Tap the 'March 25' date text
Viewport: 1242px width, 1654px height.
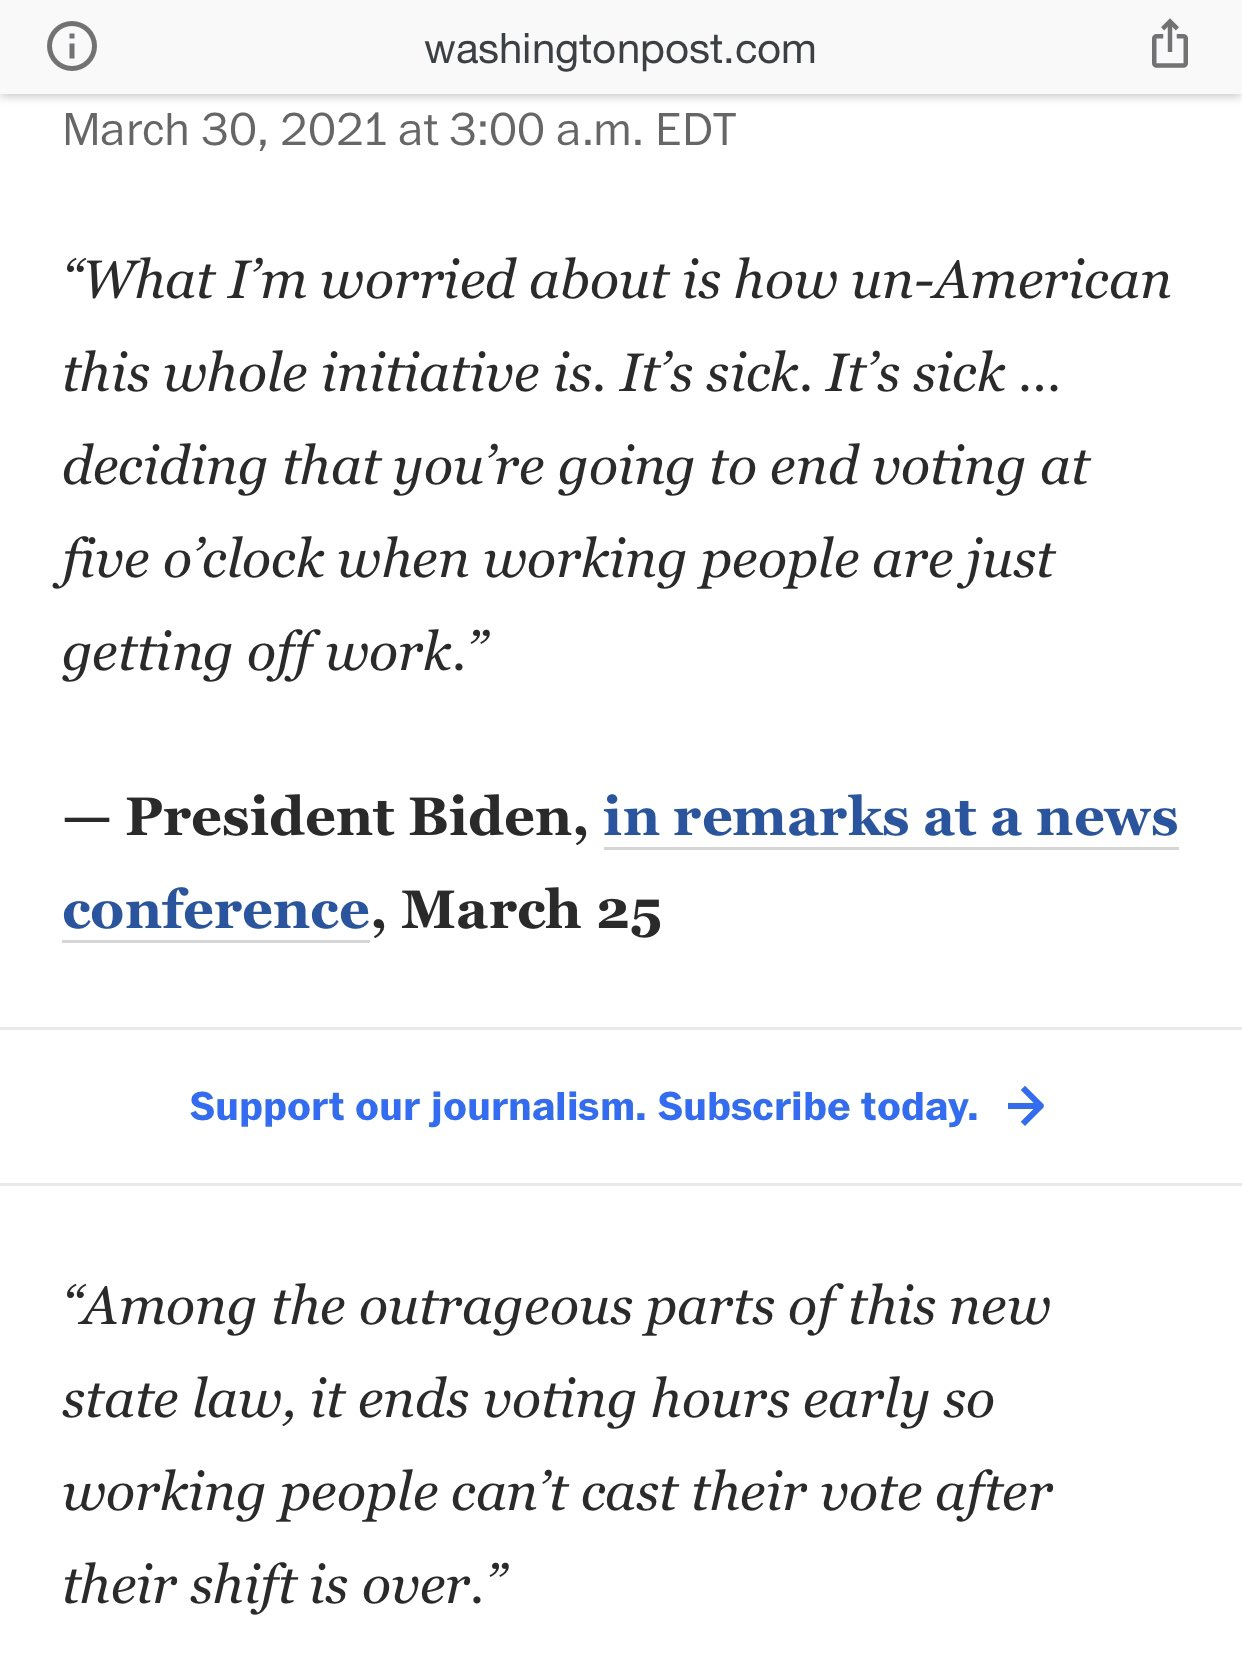(531, 911)
